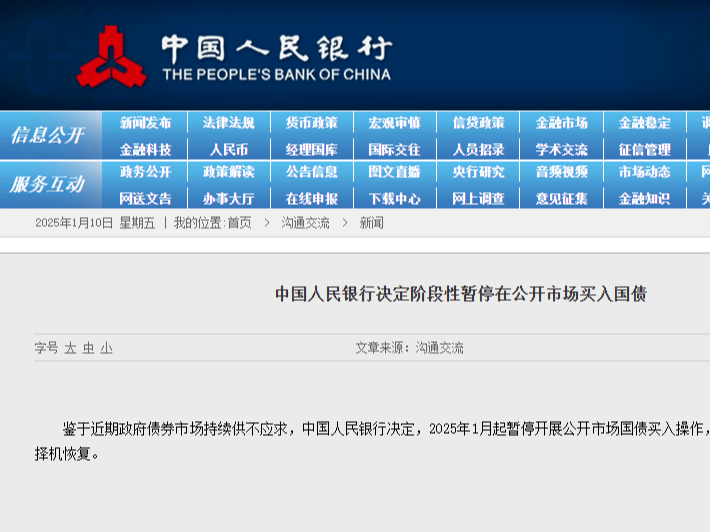Select 政策解读 in service navigation
The image size is (710, 532).
[229, 172]
